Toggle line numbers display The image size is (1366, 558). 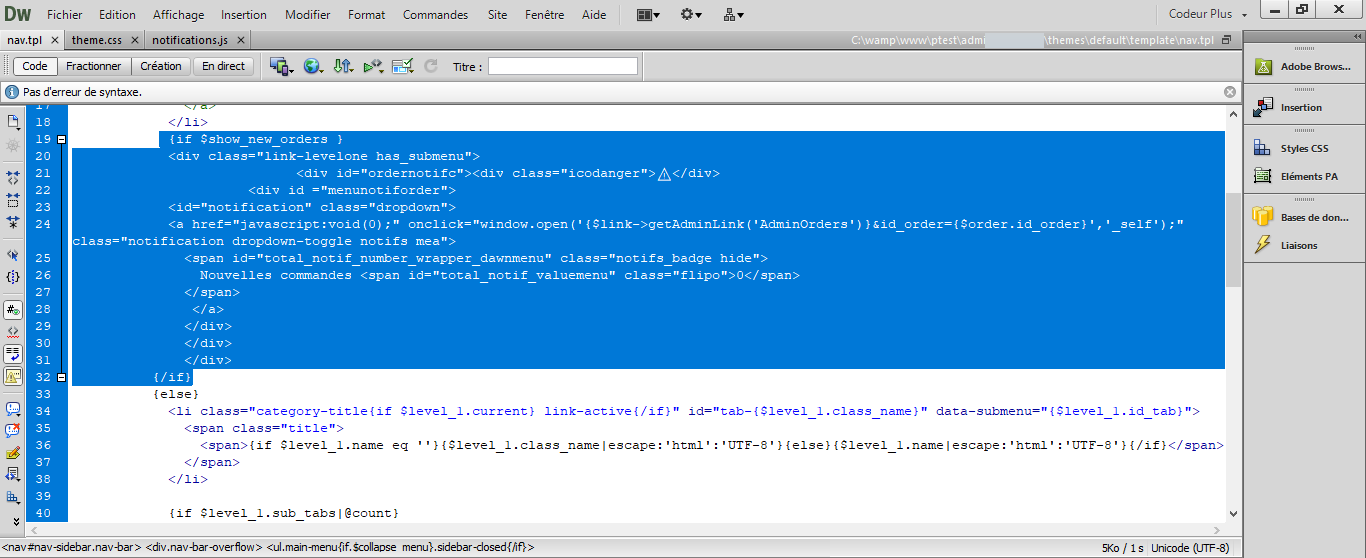pos(13,310)
